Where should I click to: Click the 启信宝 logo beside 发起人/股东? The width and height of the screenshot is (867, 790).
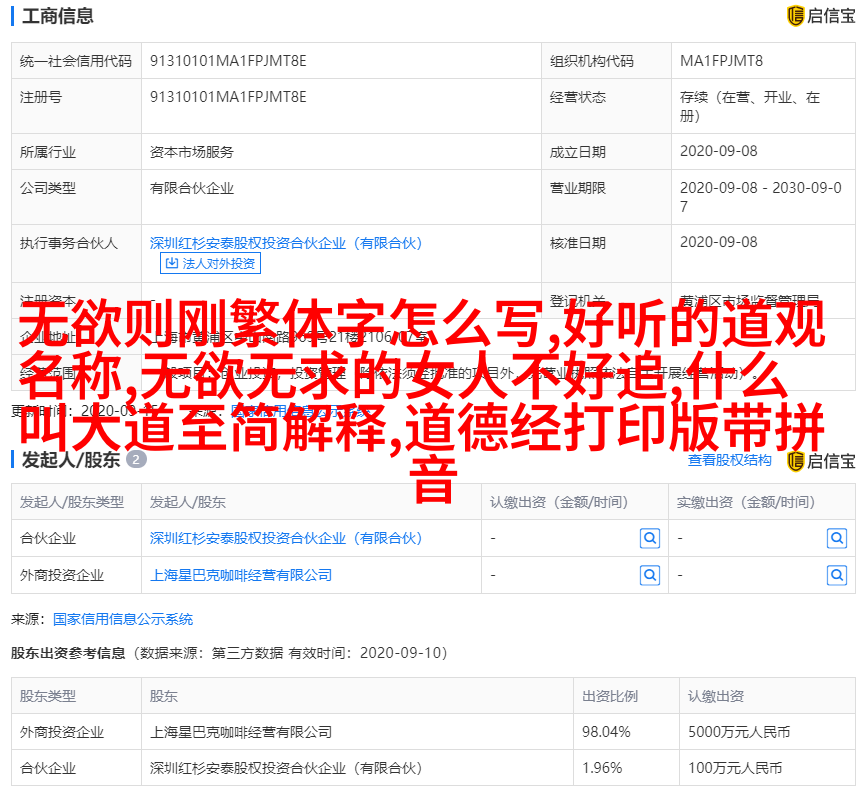click(821, 461)
